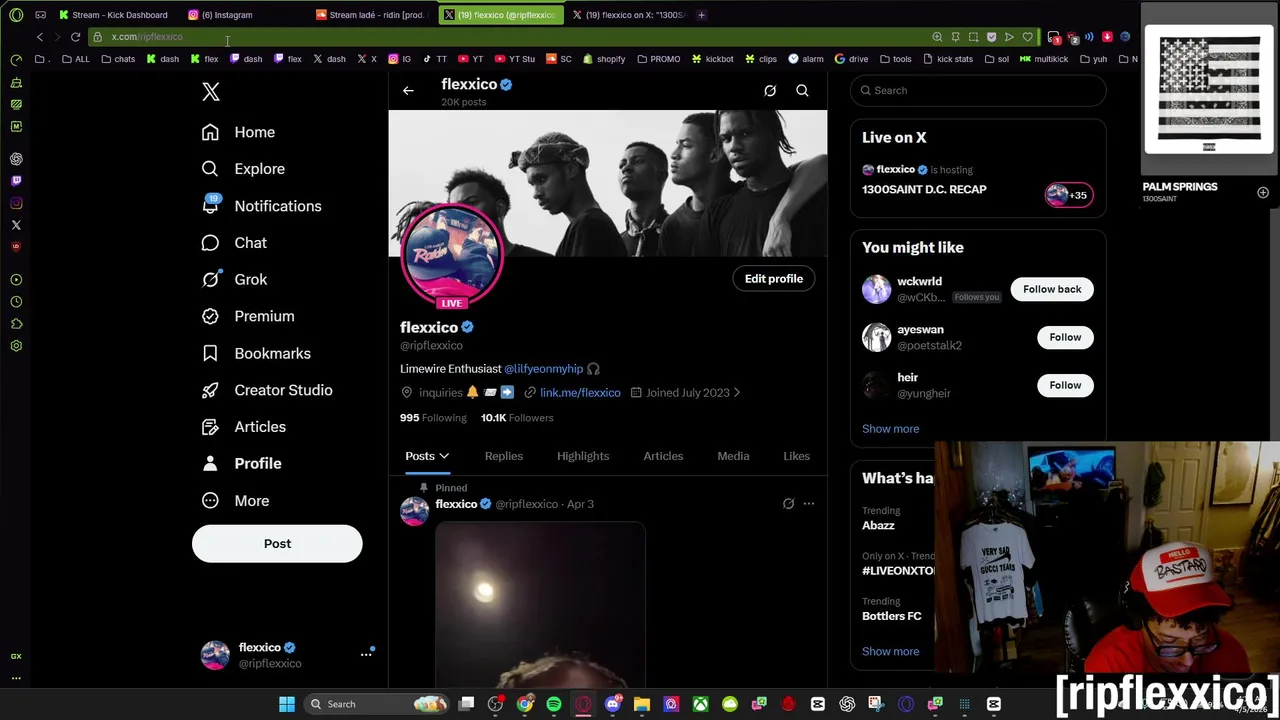Open the pinned post's three-dots menu
The image size is (1280, 720).
tap(809, 504)
